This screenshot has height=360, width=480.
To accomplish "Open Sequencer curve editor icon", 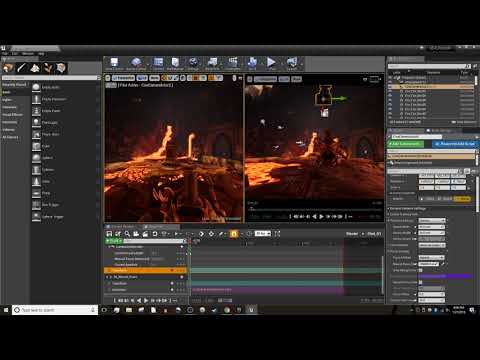I will tap(277, 234).
